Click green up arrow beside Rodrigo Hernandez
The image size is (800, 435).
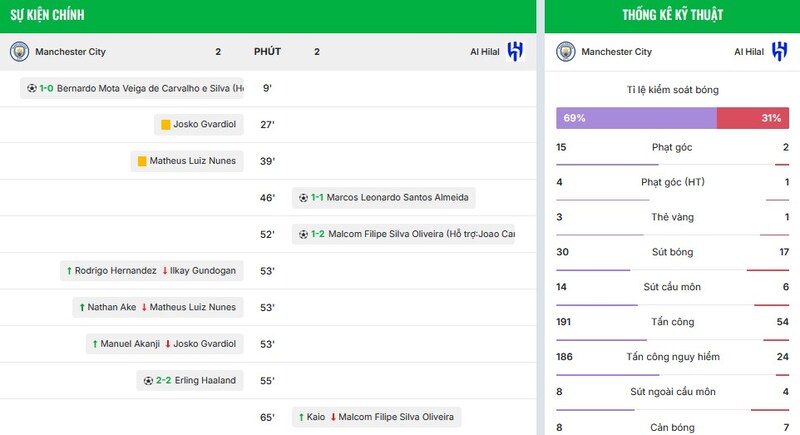69,271
